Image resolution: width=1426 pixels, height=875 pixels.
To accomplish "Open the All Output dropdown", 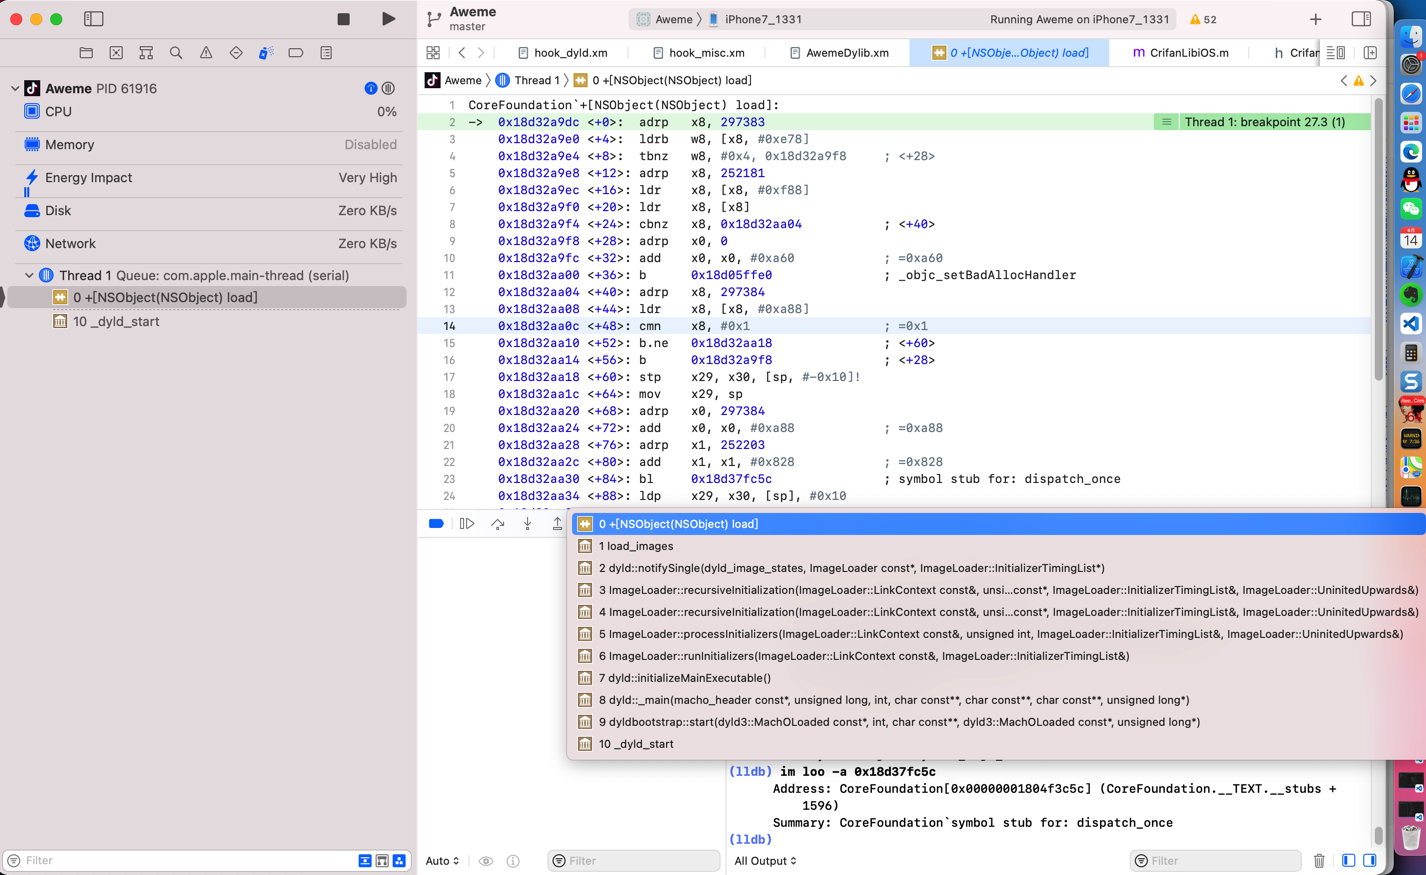I will click(x=766, y=861).
